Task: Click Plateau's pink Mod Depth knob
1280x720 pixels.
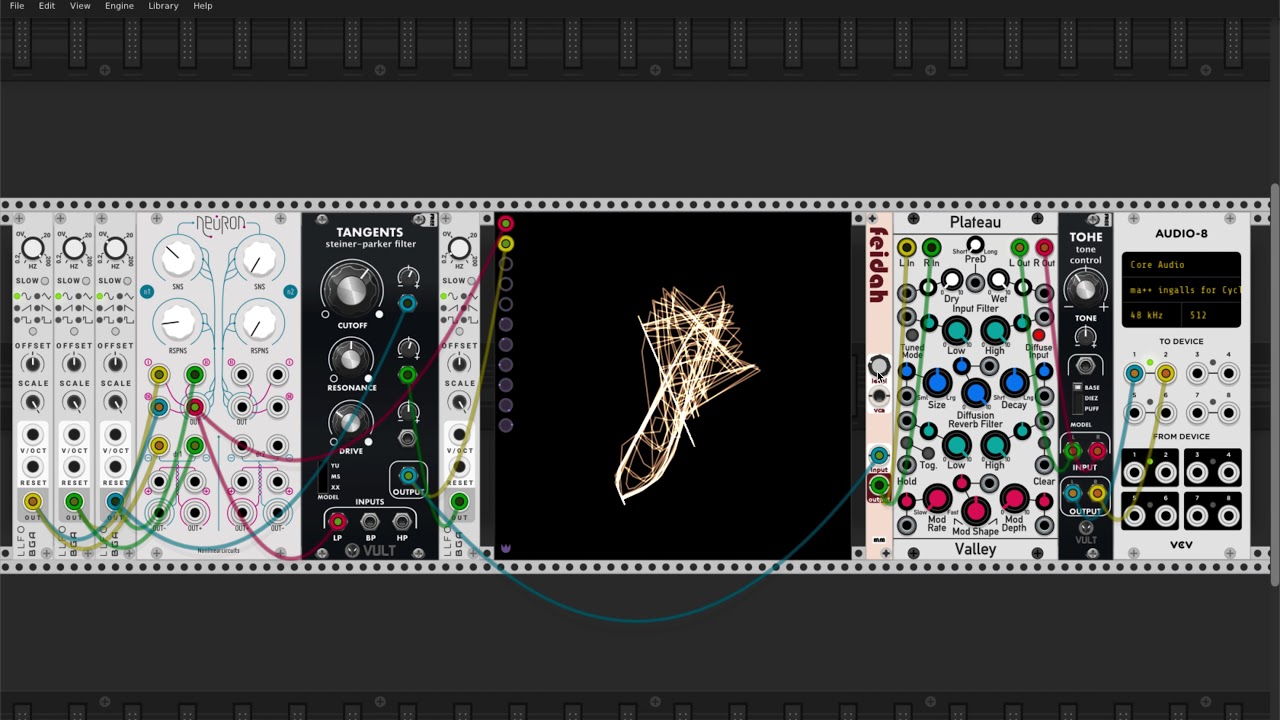Action: pos(1013,498)
